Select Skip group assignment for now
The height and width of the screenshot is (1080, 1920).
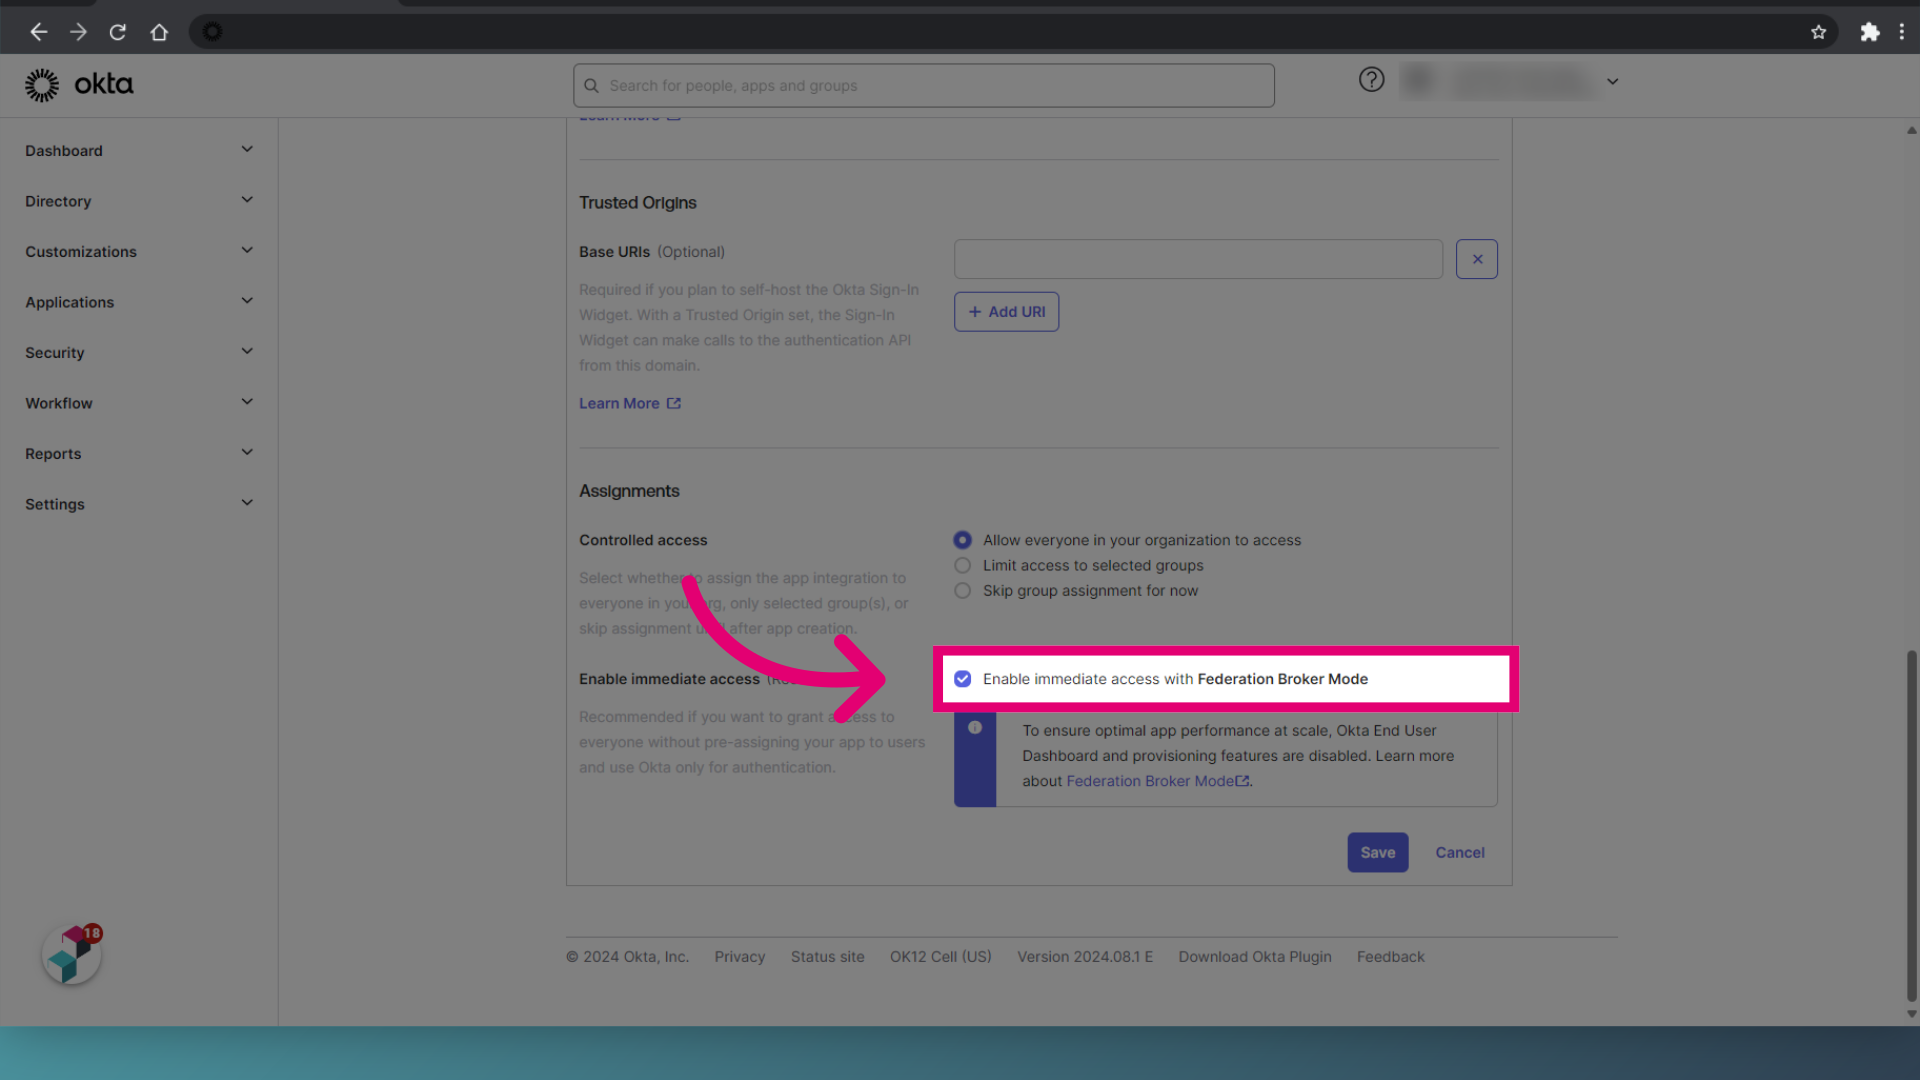click(962, 591)
